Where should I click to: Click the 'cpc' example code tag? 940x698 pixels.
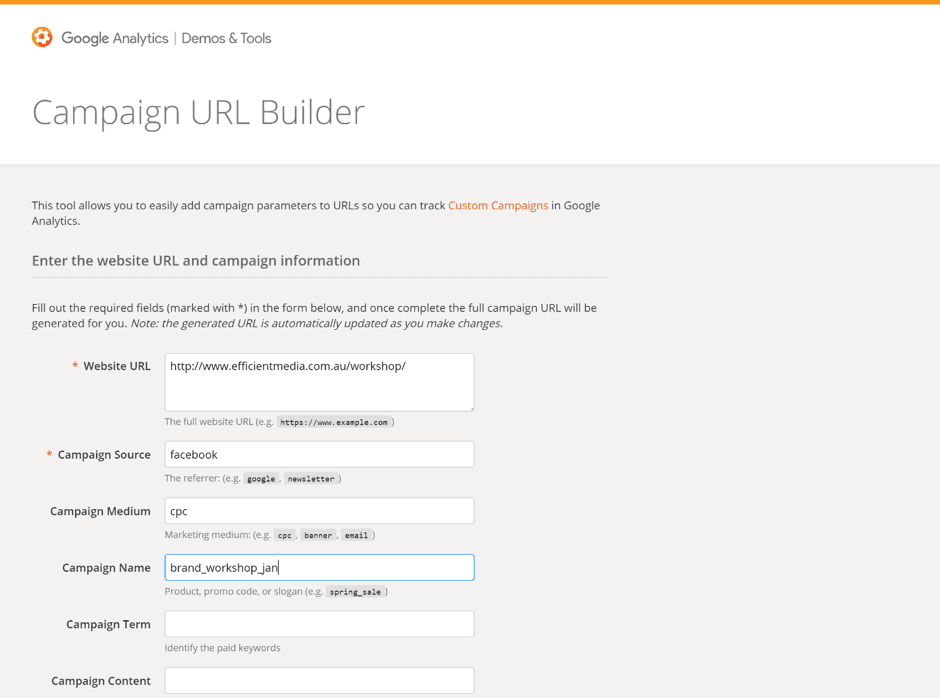pos(285,535)
